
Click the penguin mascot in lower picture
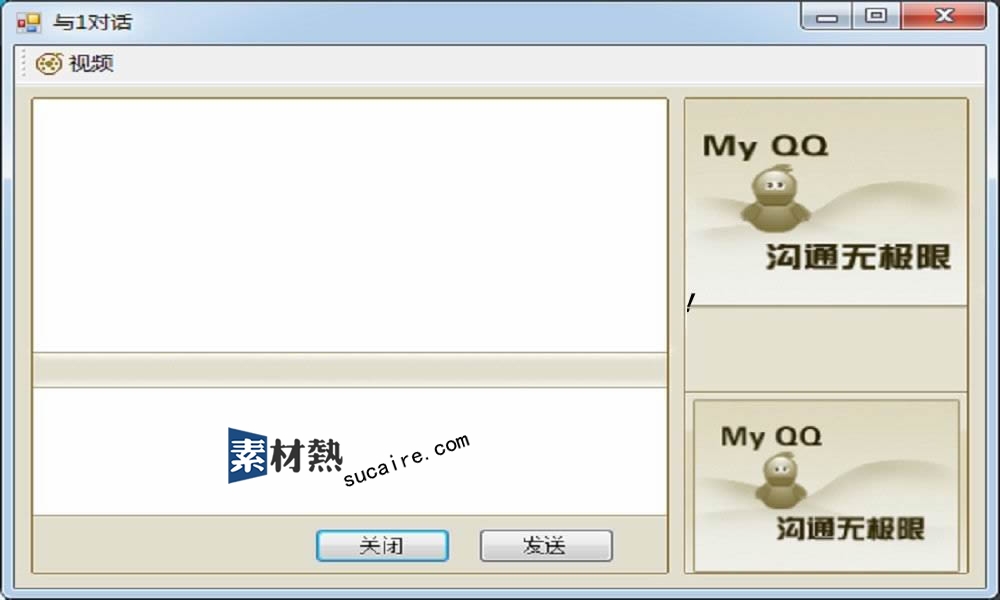(x=781, y=481)
